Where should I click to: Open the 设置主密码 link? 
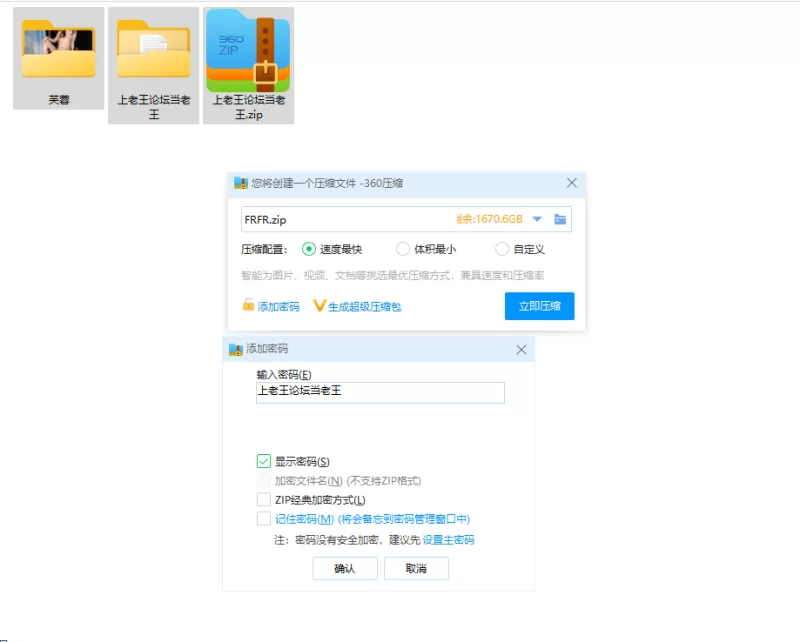pyautogui.click(x=448, y=540)
